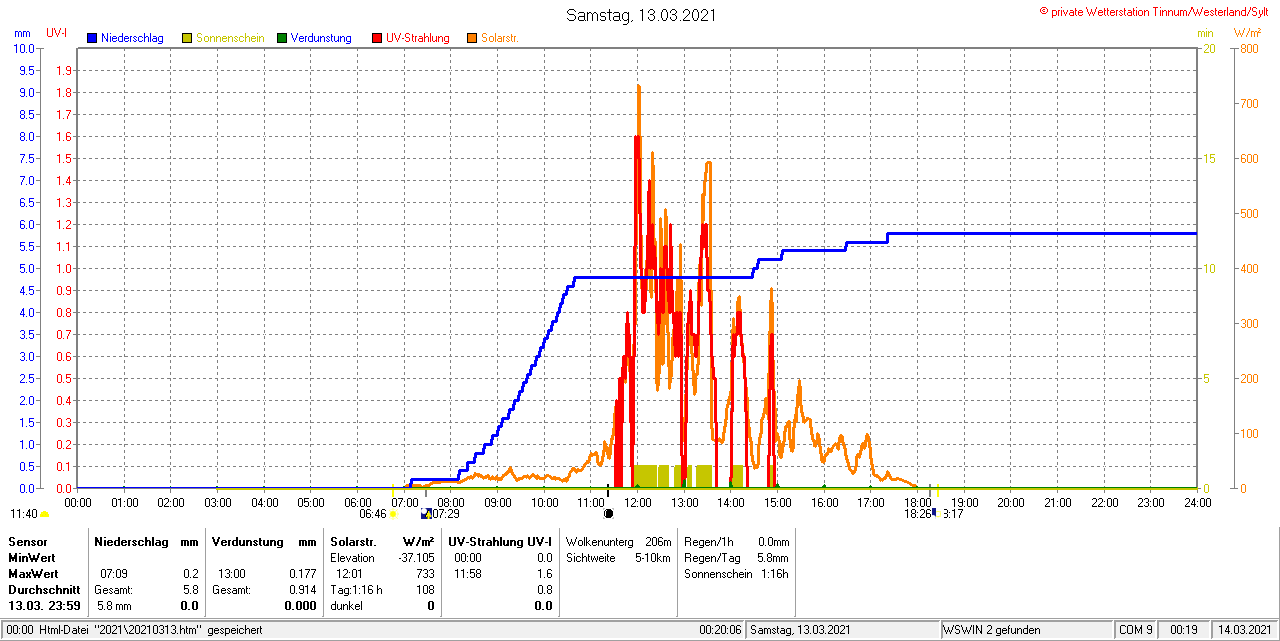Click the red UV-Strahlung legend swatch
1280x641 pixels.
[377, 38]
